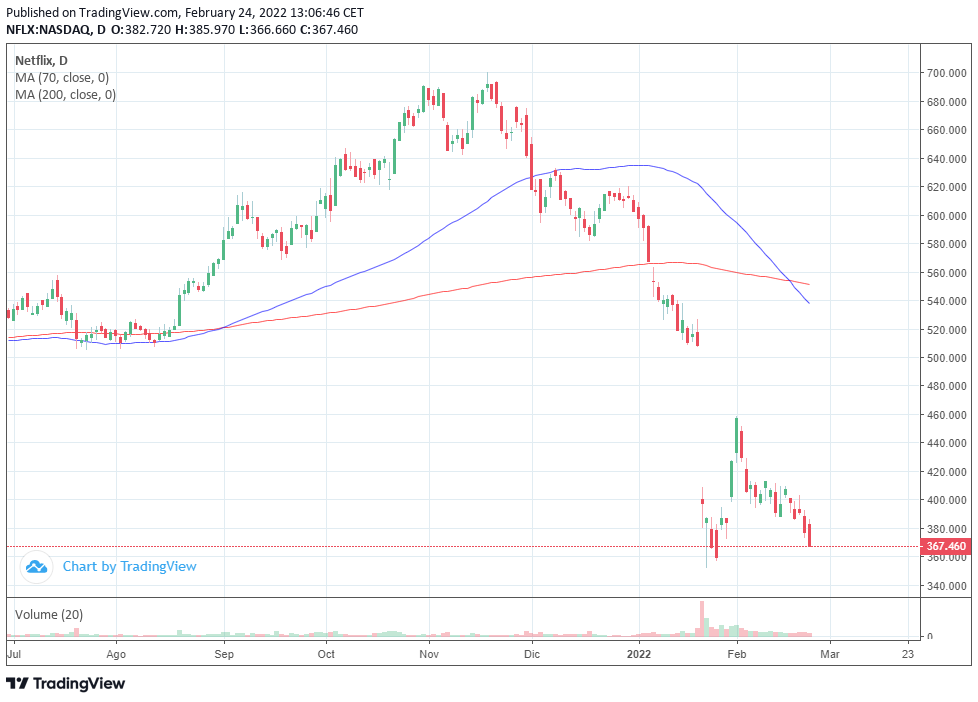Click the 660.000 price axis label
The width and height of the screenshot is (978, 702).
click(947, 130)
